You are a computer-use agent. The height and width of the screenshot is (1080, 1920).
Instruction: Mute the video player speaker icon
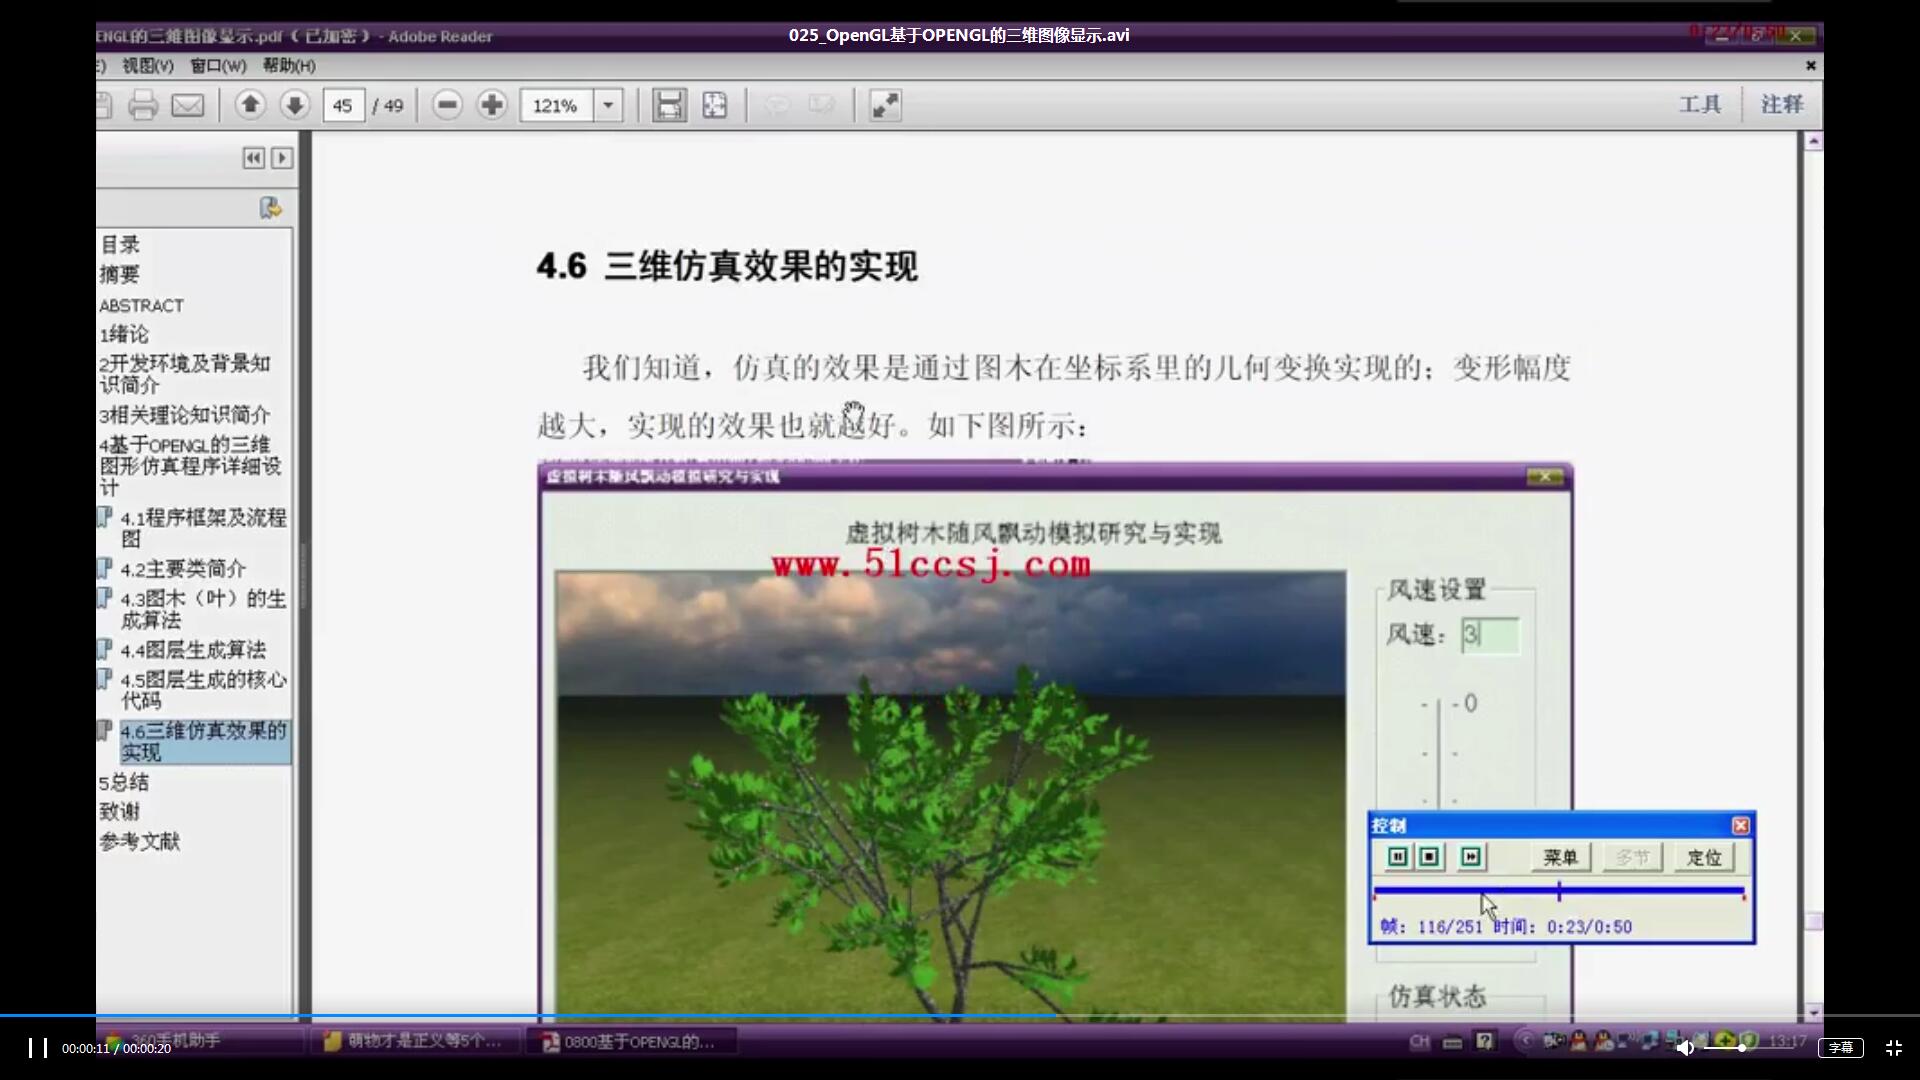pos(1685,1047)
